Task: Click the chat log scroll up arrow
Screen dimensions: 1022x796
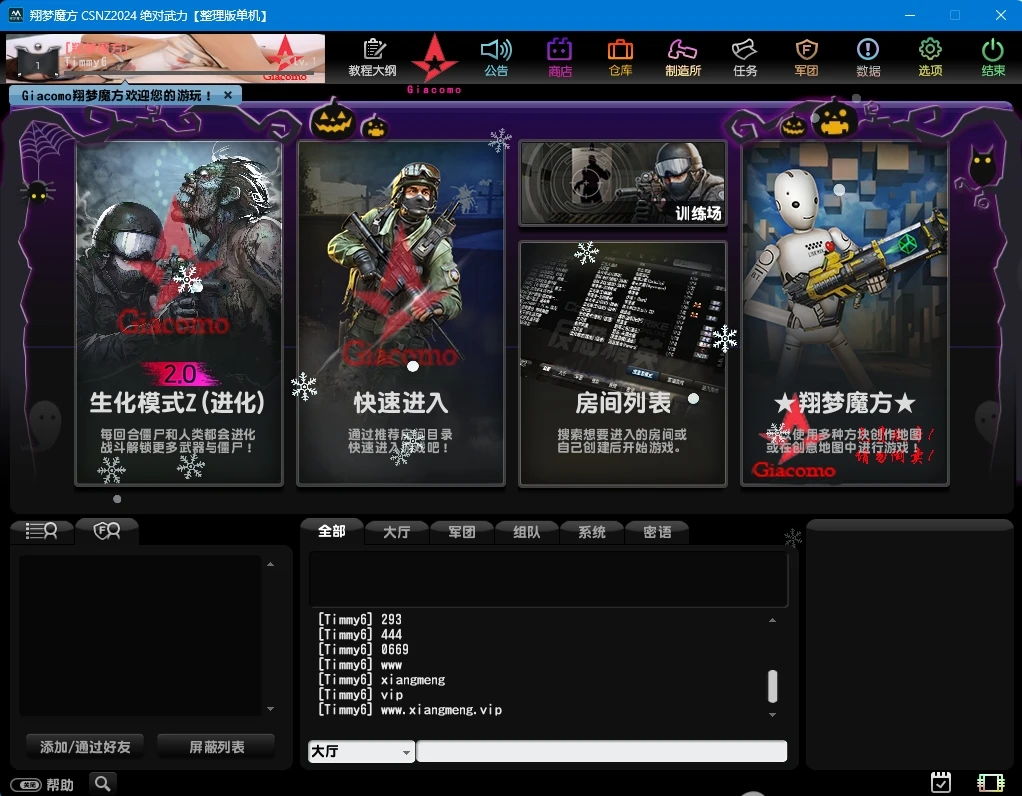Action: [x=772, y=620]
